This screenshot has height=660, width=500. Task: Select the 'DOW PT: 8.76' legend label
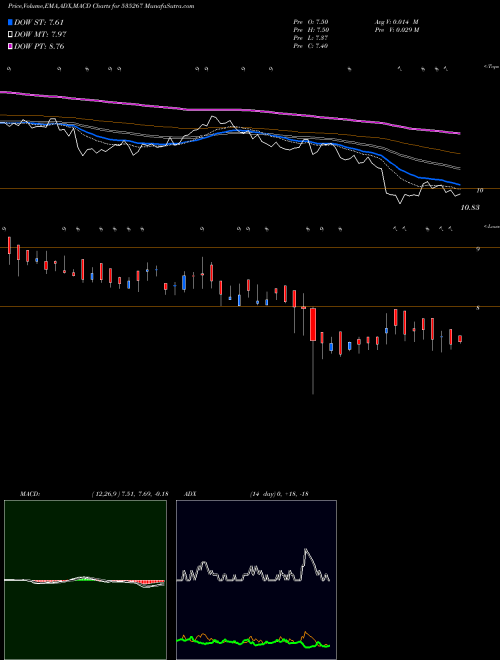pos(39,46)
